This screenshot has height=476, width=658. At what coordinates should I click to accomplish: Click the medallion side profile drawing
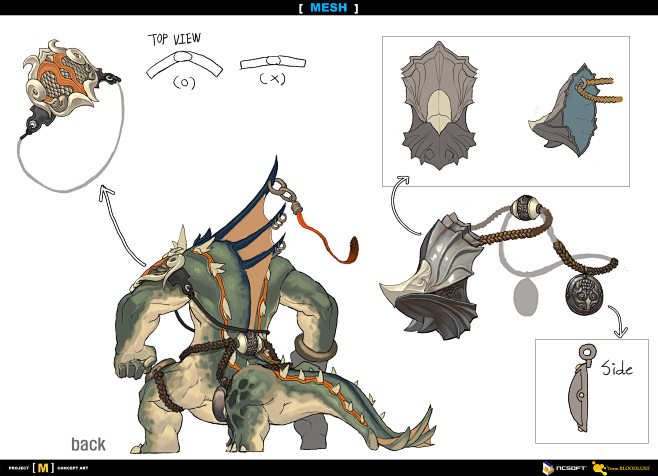coord(581,388)
